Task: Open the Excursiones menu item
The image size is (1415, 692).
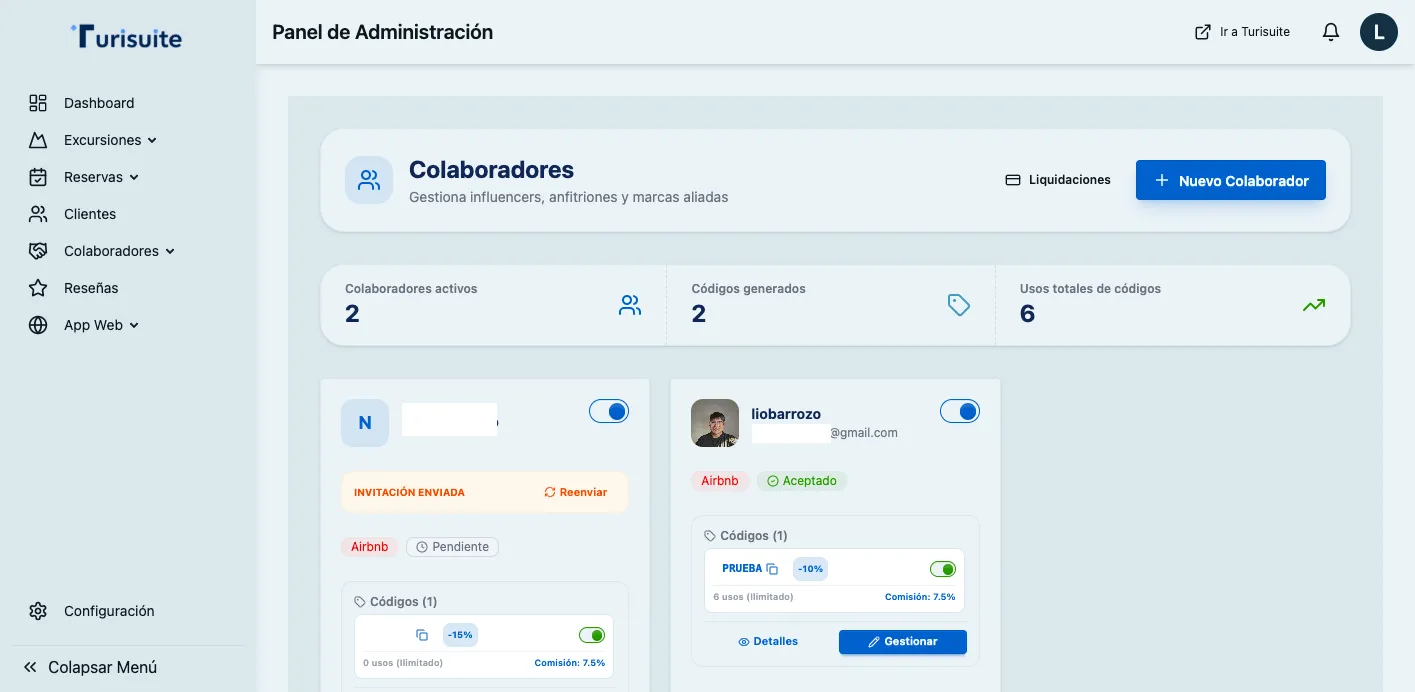Action: click(103, 140)
